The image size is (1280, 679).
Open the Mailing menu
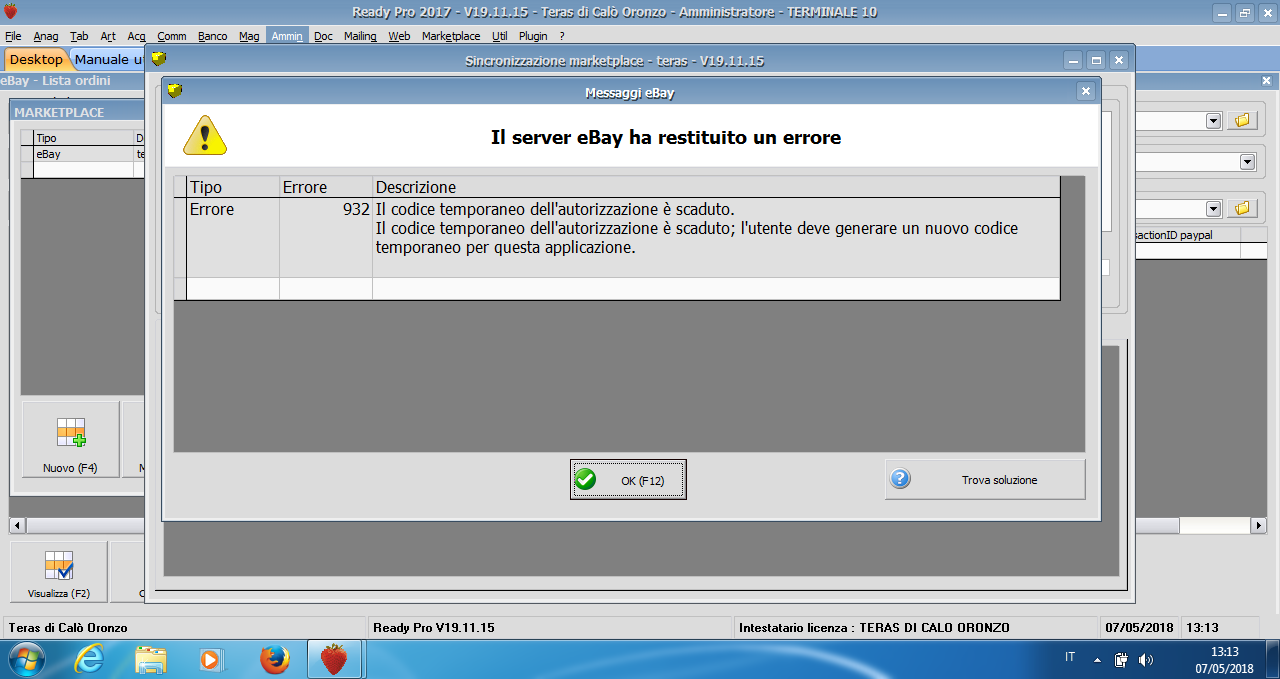[x=360, y=36]
